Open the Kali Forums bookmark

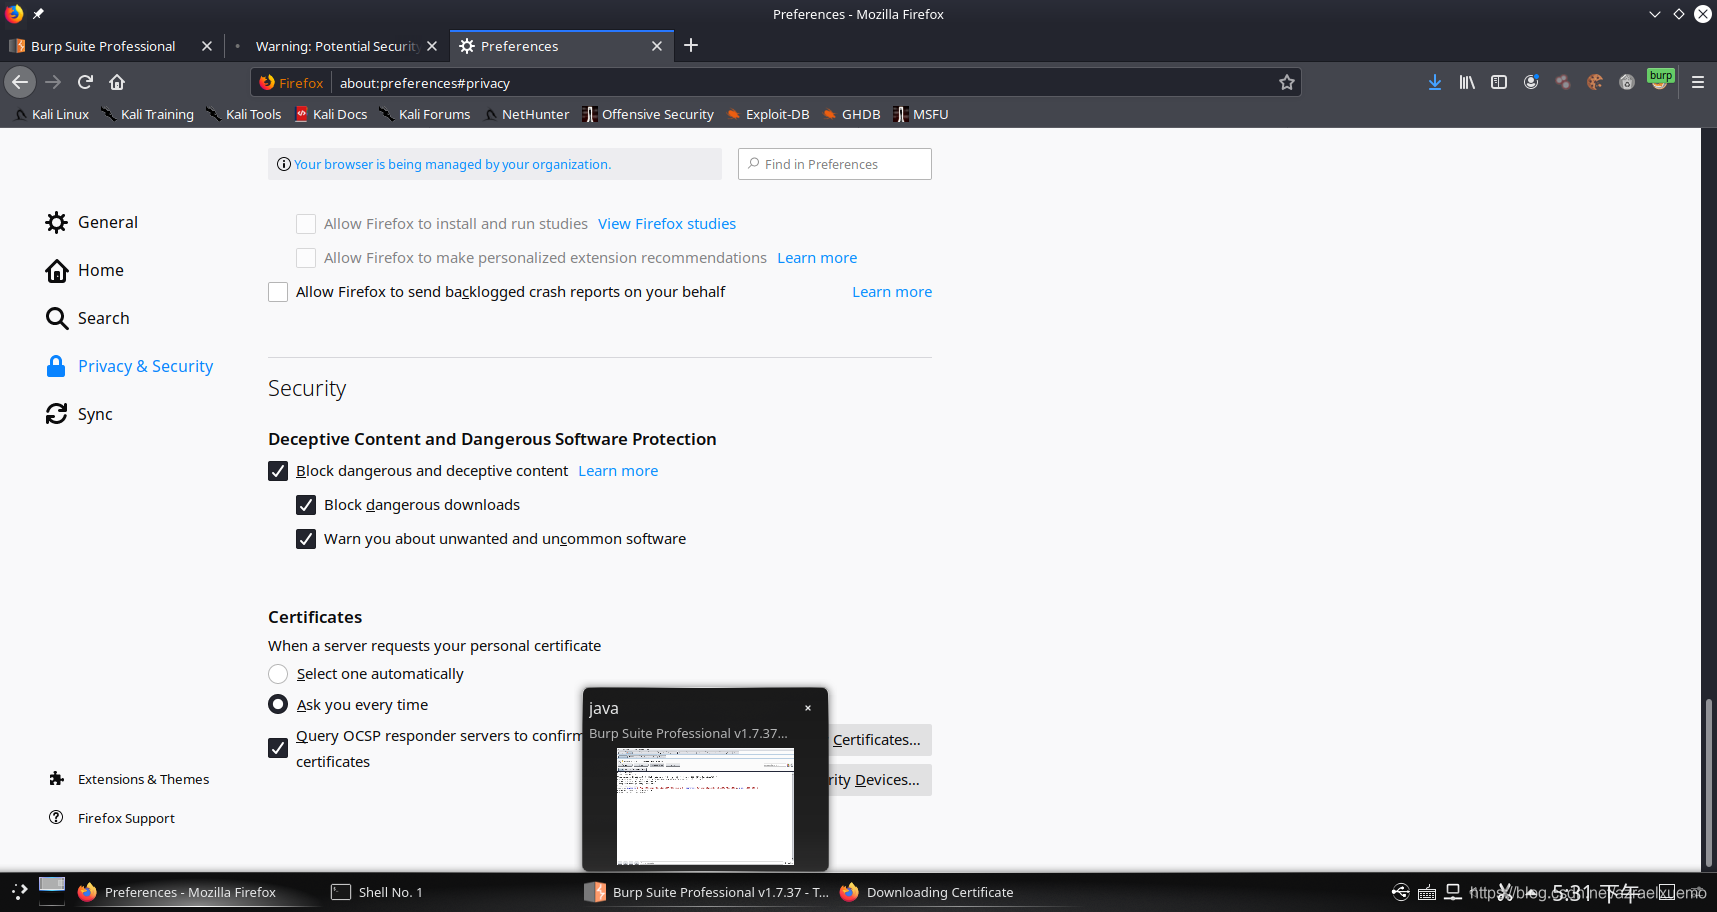(x=425, y=114)
